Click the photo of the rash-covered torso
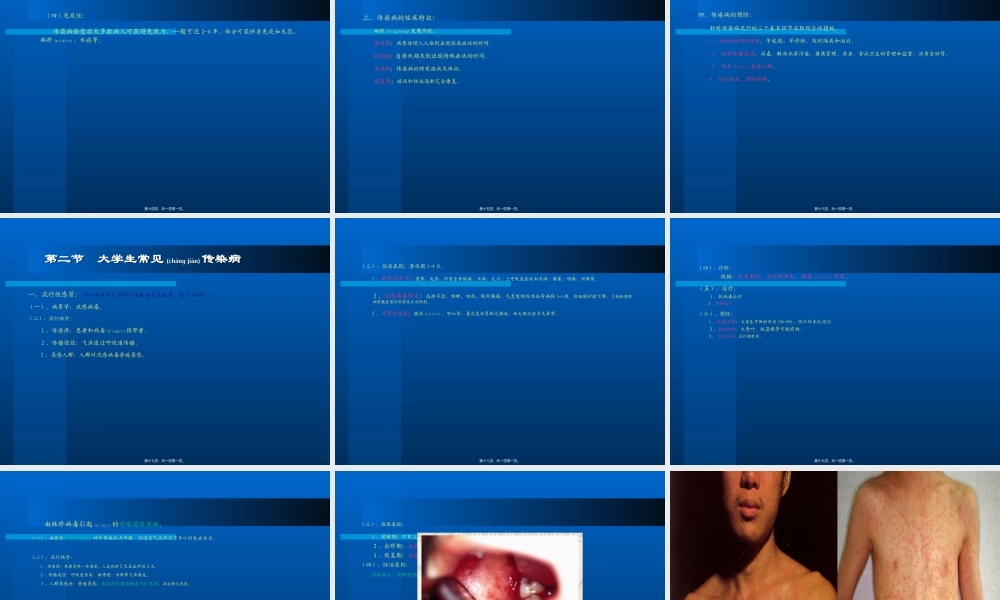 pyautogui.click(x=918, y=535)
